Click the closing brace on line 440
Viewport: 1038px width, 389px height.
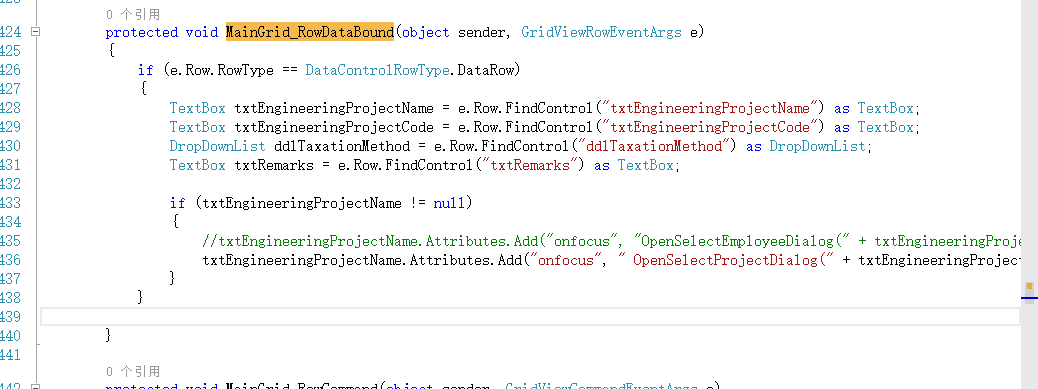coord(109,335)
